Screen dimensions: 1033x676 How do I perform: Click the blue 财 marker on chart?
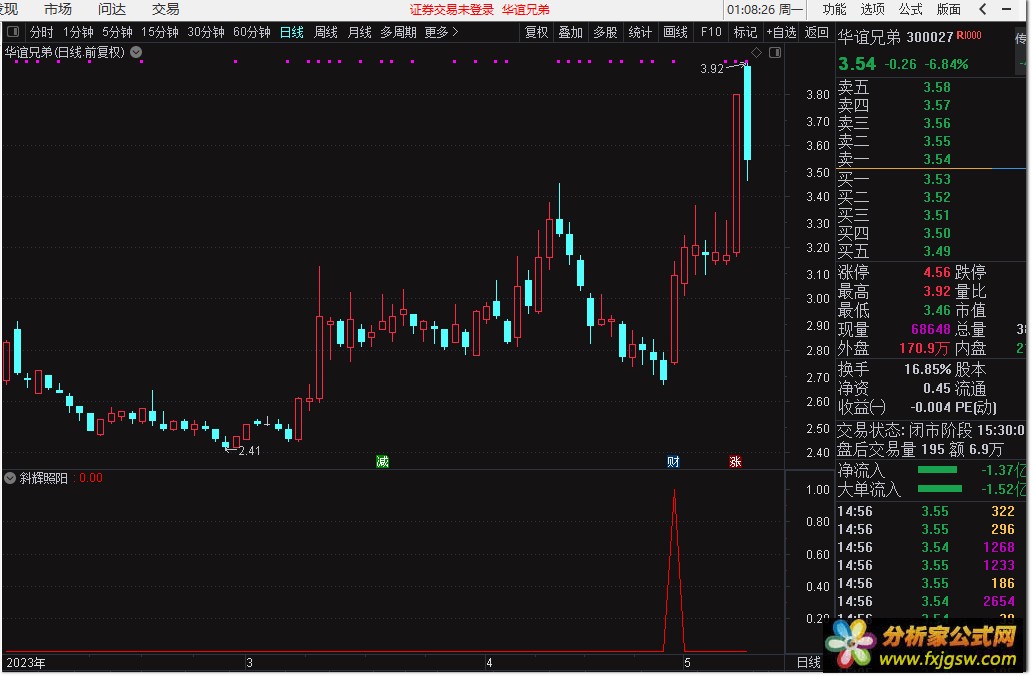pyautogui.click(x=673, y=461)
